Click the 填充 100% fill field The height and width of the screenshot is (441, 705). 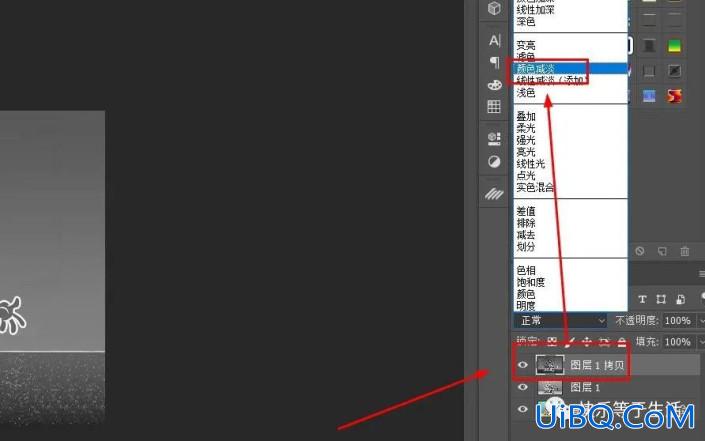[681, 342]
